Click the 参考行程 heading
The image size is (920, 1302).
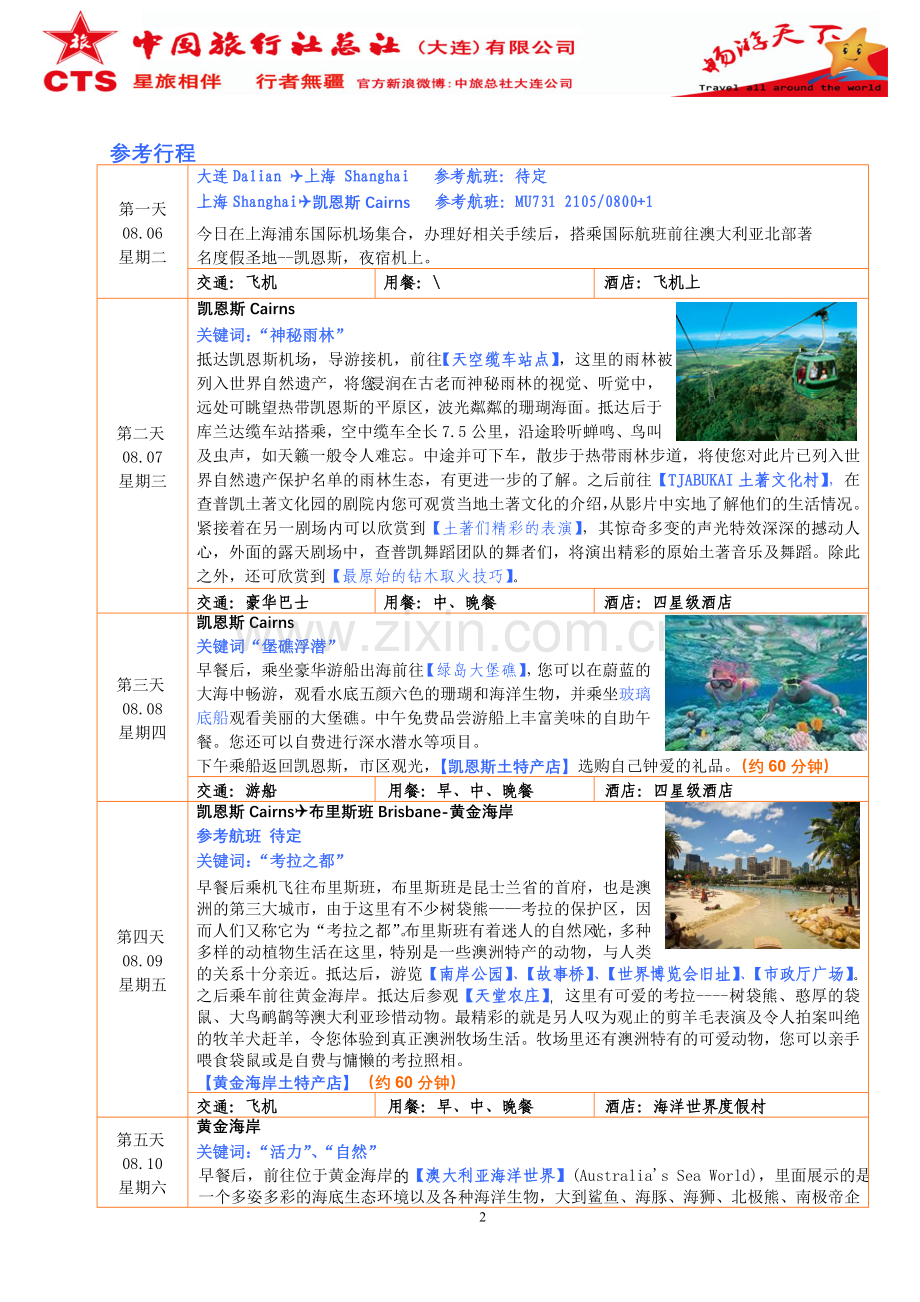(x=153, y=153)
